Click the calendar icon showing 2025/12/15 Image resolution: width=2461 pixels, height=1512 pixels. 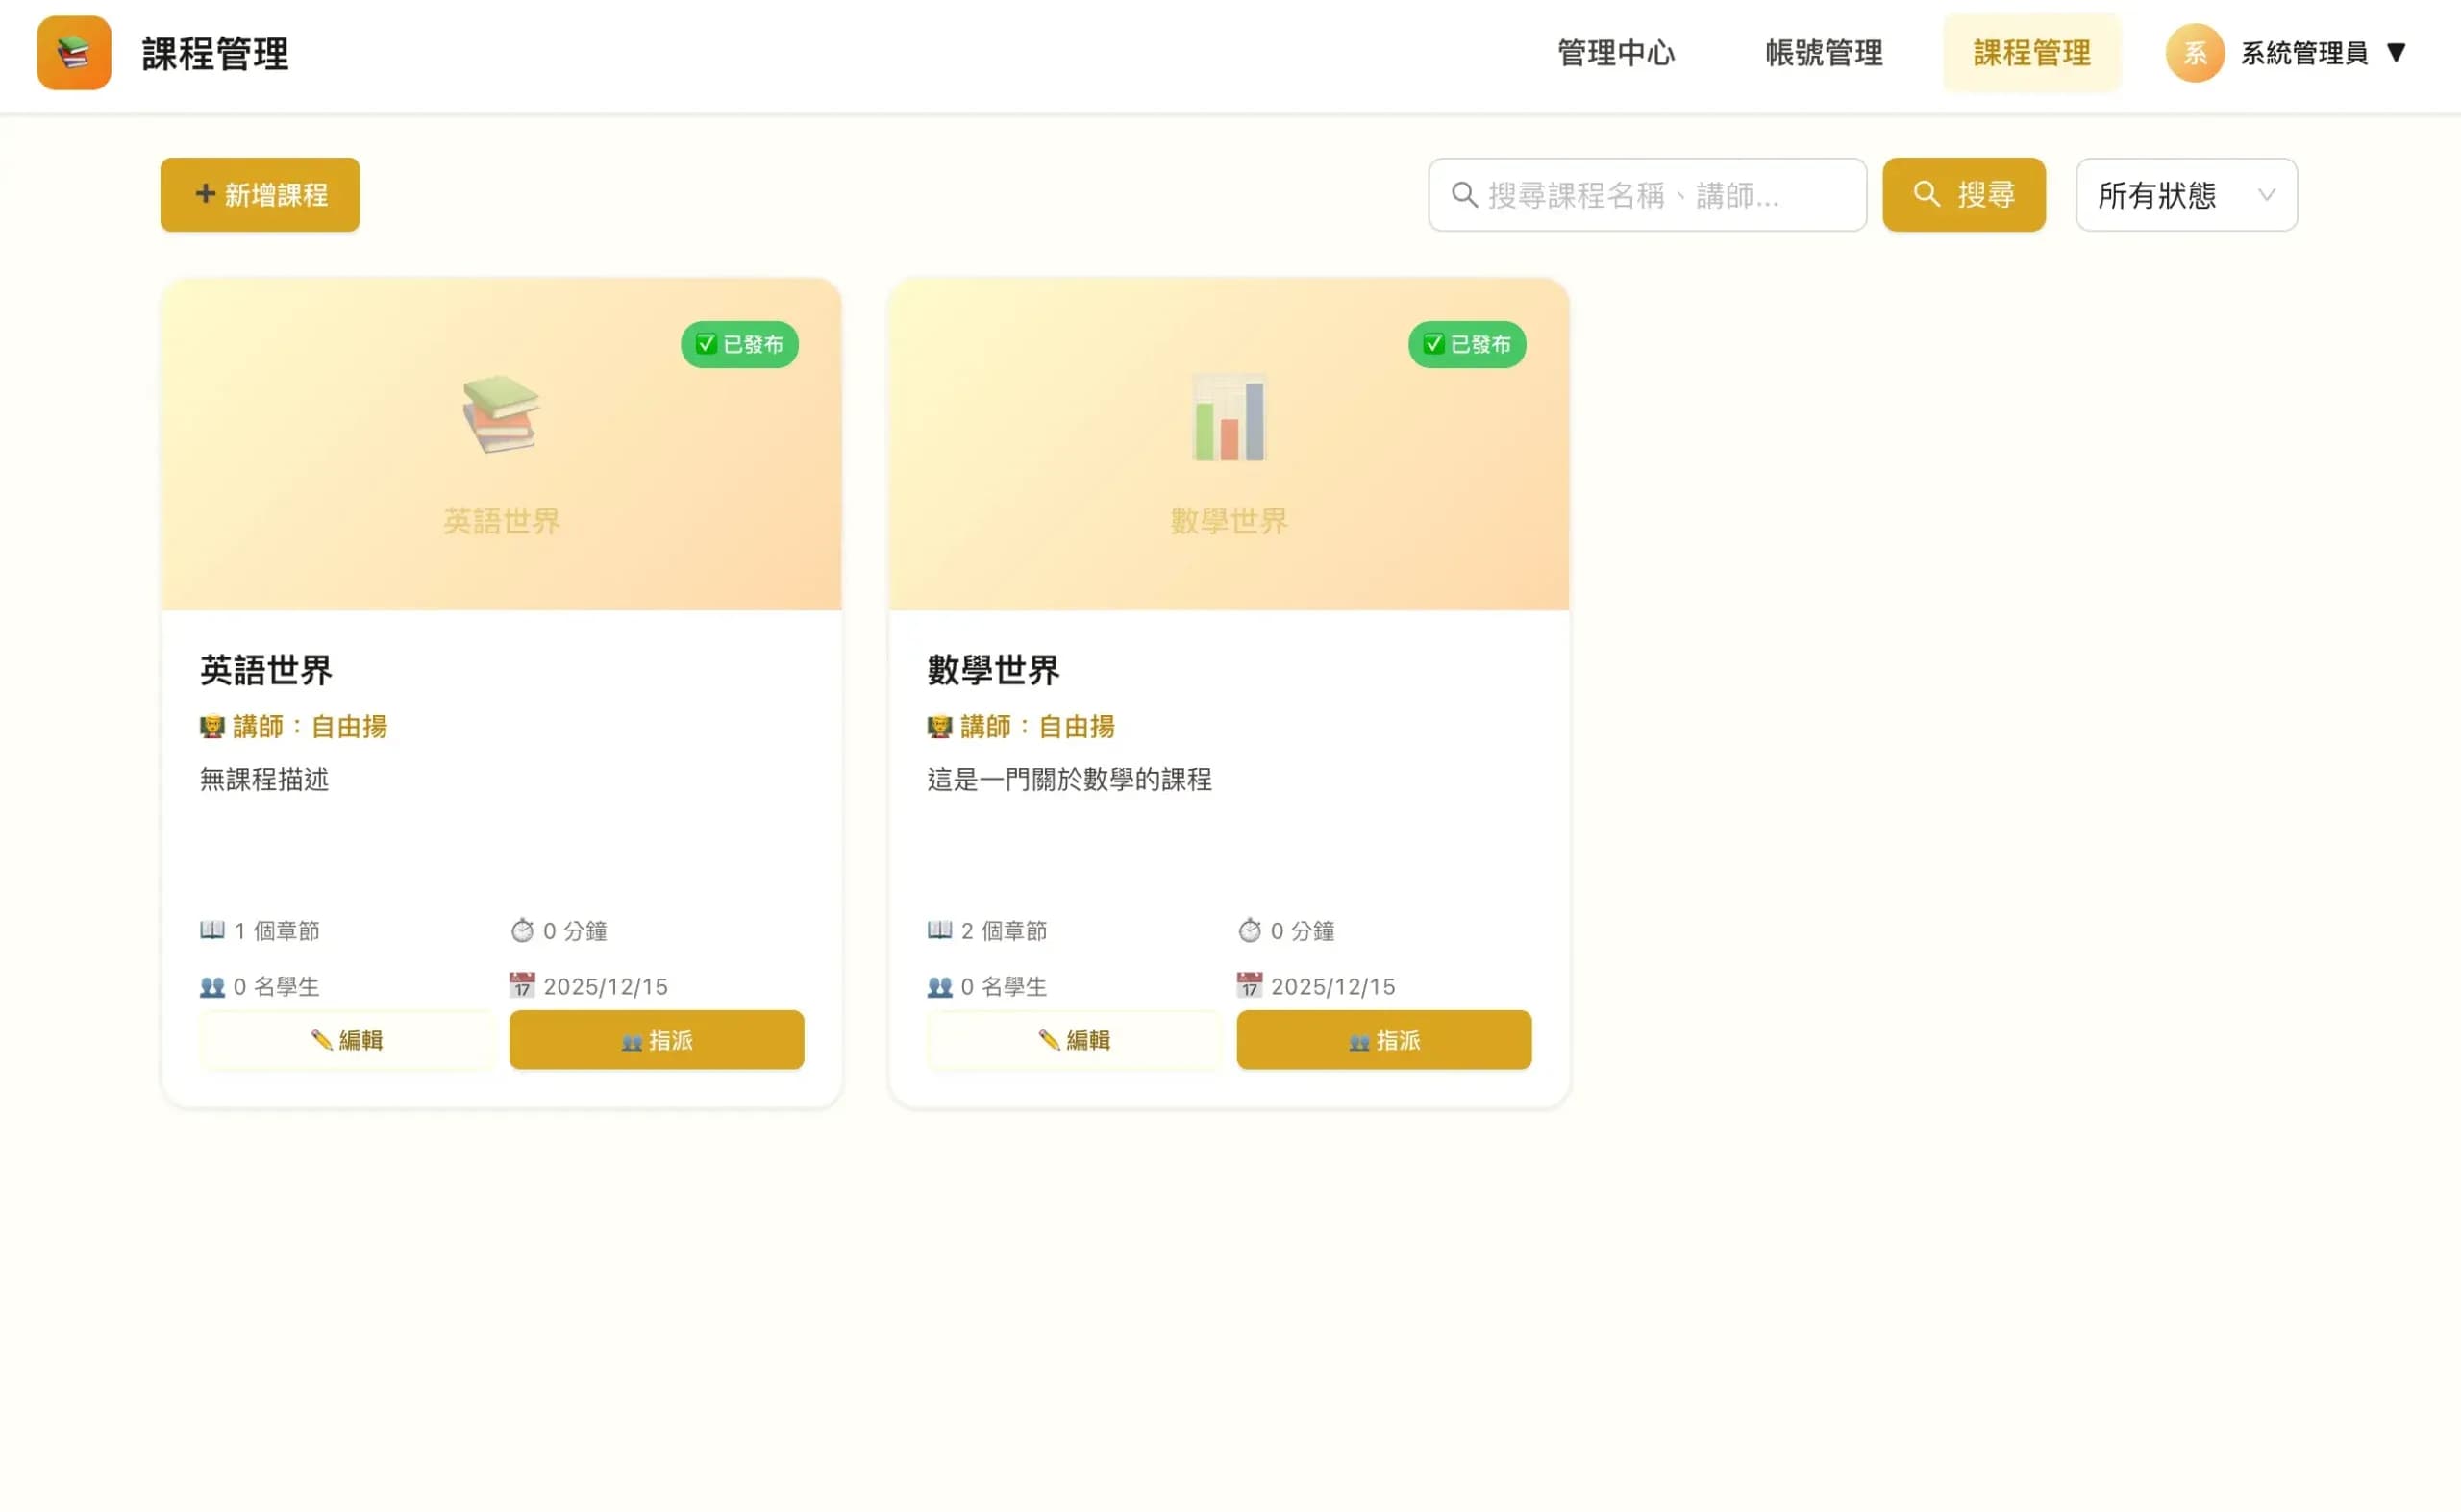point(524,986)
